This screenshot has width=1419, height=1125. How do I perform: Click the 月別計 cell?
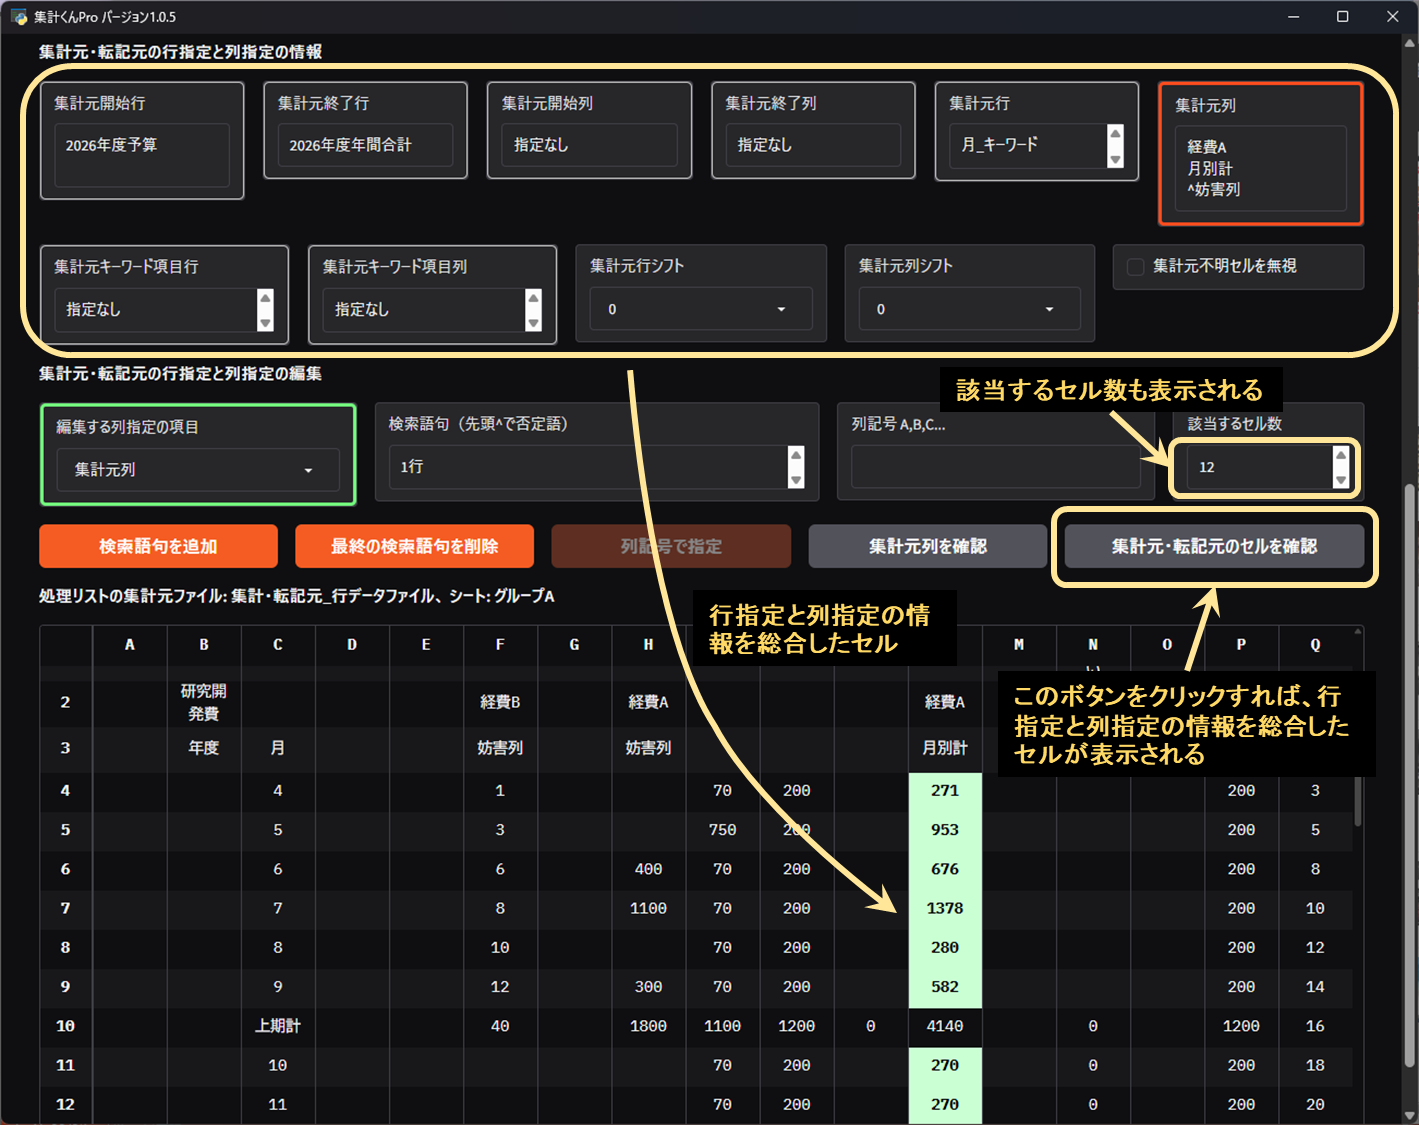[945, 748]
